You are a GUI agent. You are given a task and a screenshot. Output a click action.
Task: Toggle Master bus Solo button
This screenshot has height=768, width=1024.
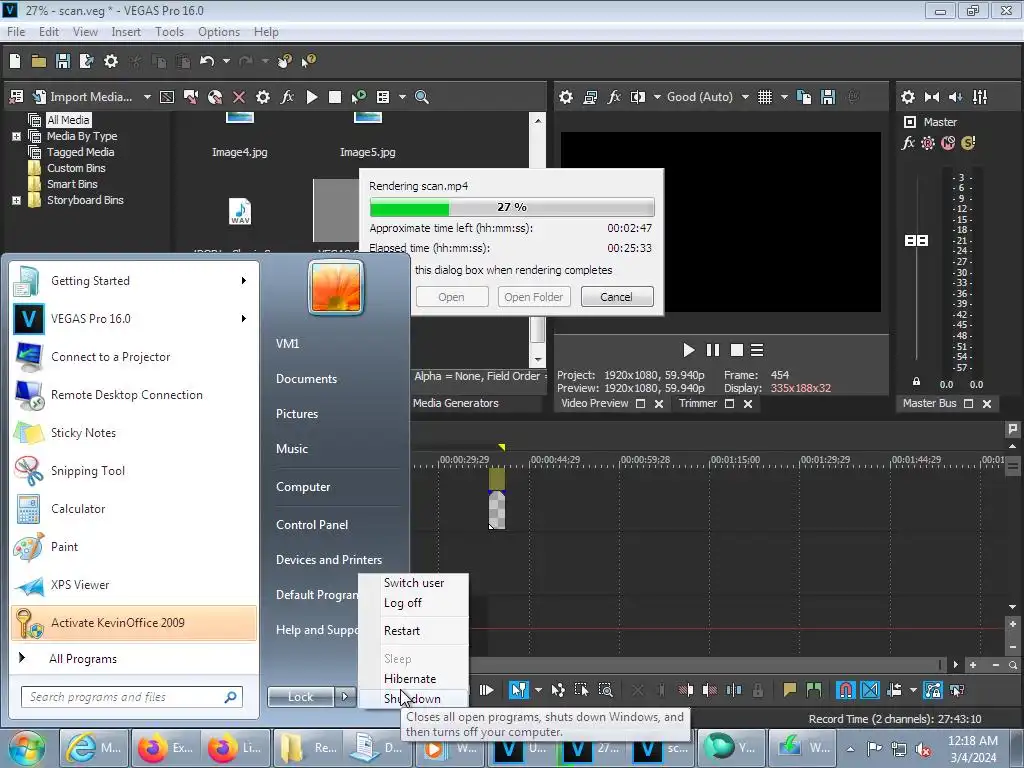pyautogui.click(x=968, y=143)
